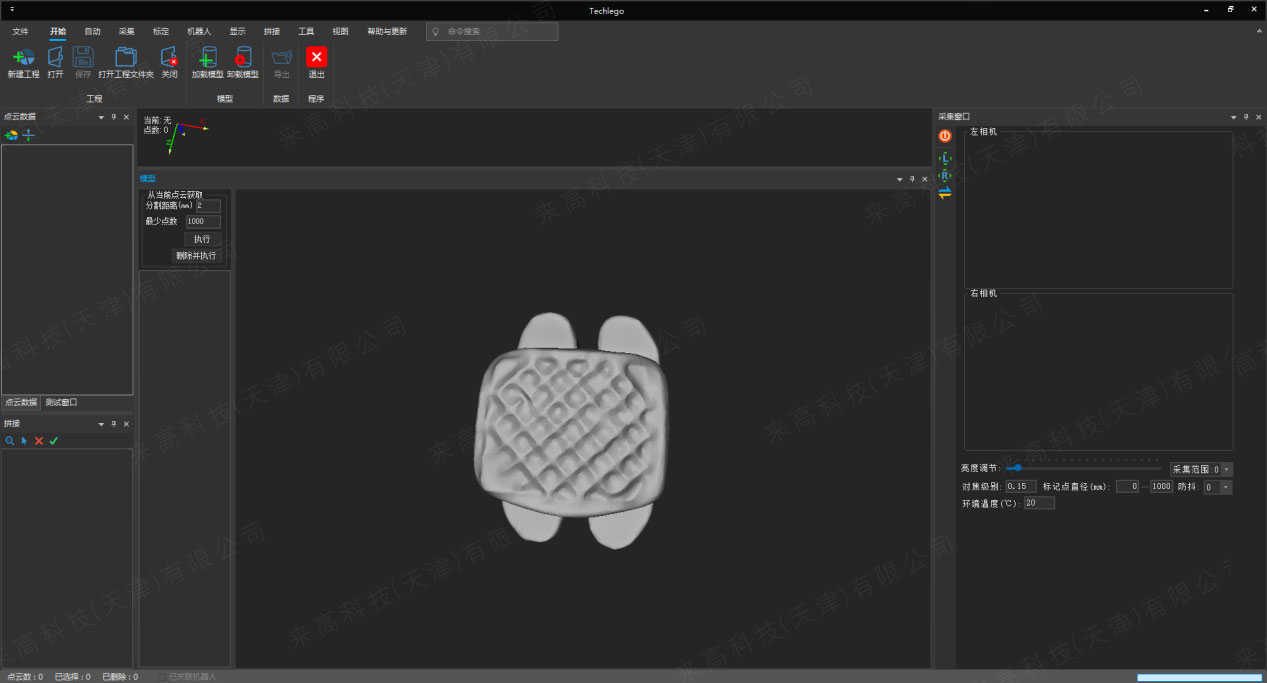
Task: Click the left camera L icon
Action: (945, 158)
